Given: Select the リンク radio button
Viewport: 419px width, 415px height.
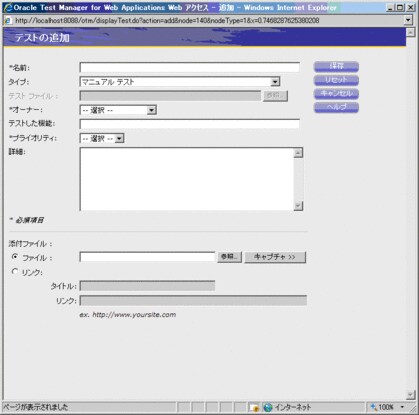Looking at the screenshot, I should pos(15,272).
